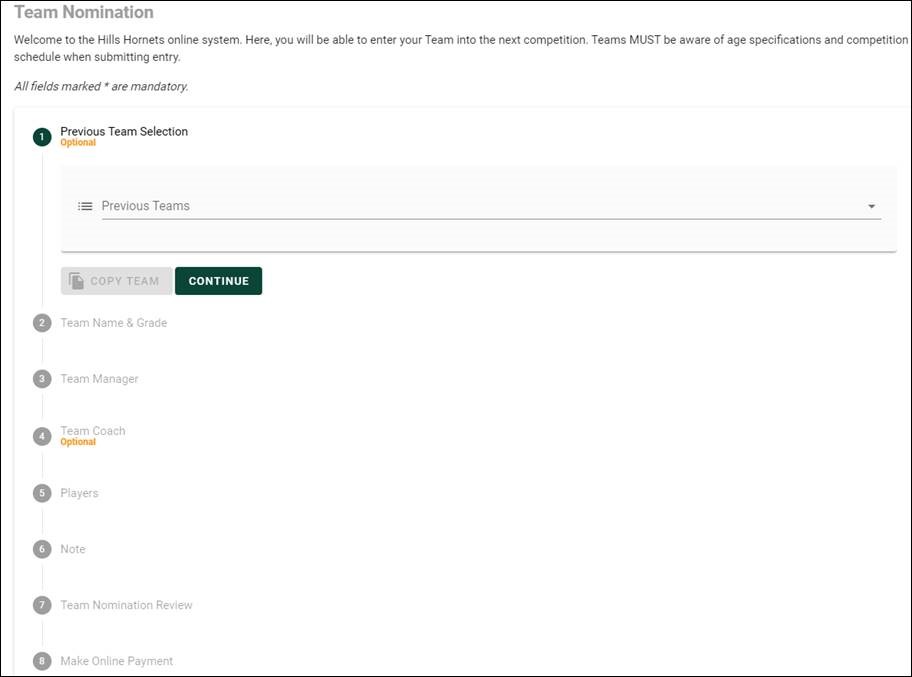This screenshot has height=677, width=912.
Task: Select step 3 number circle
Action: (42, 379)
